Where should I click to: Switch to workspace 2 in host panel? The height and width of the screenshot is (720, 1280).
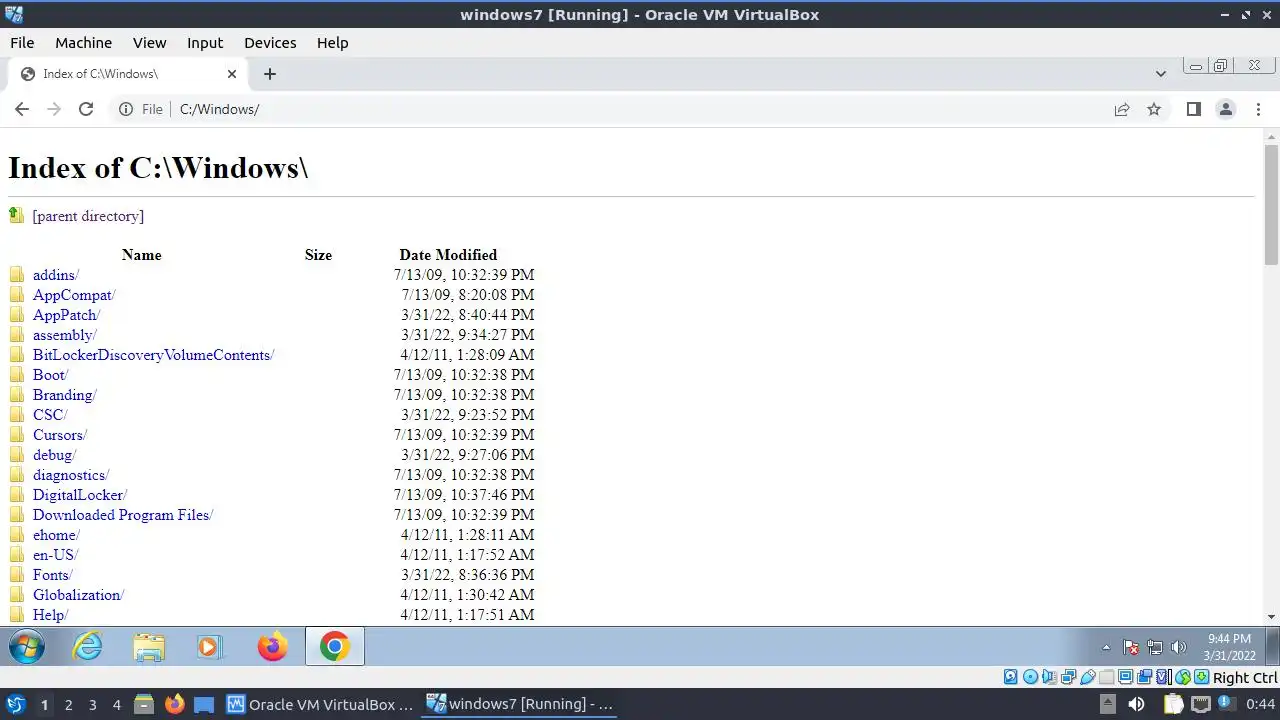click(x=68, y=705)
